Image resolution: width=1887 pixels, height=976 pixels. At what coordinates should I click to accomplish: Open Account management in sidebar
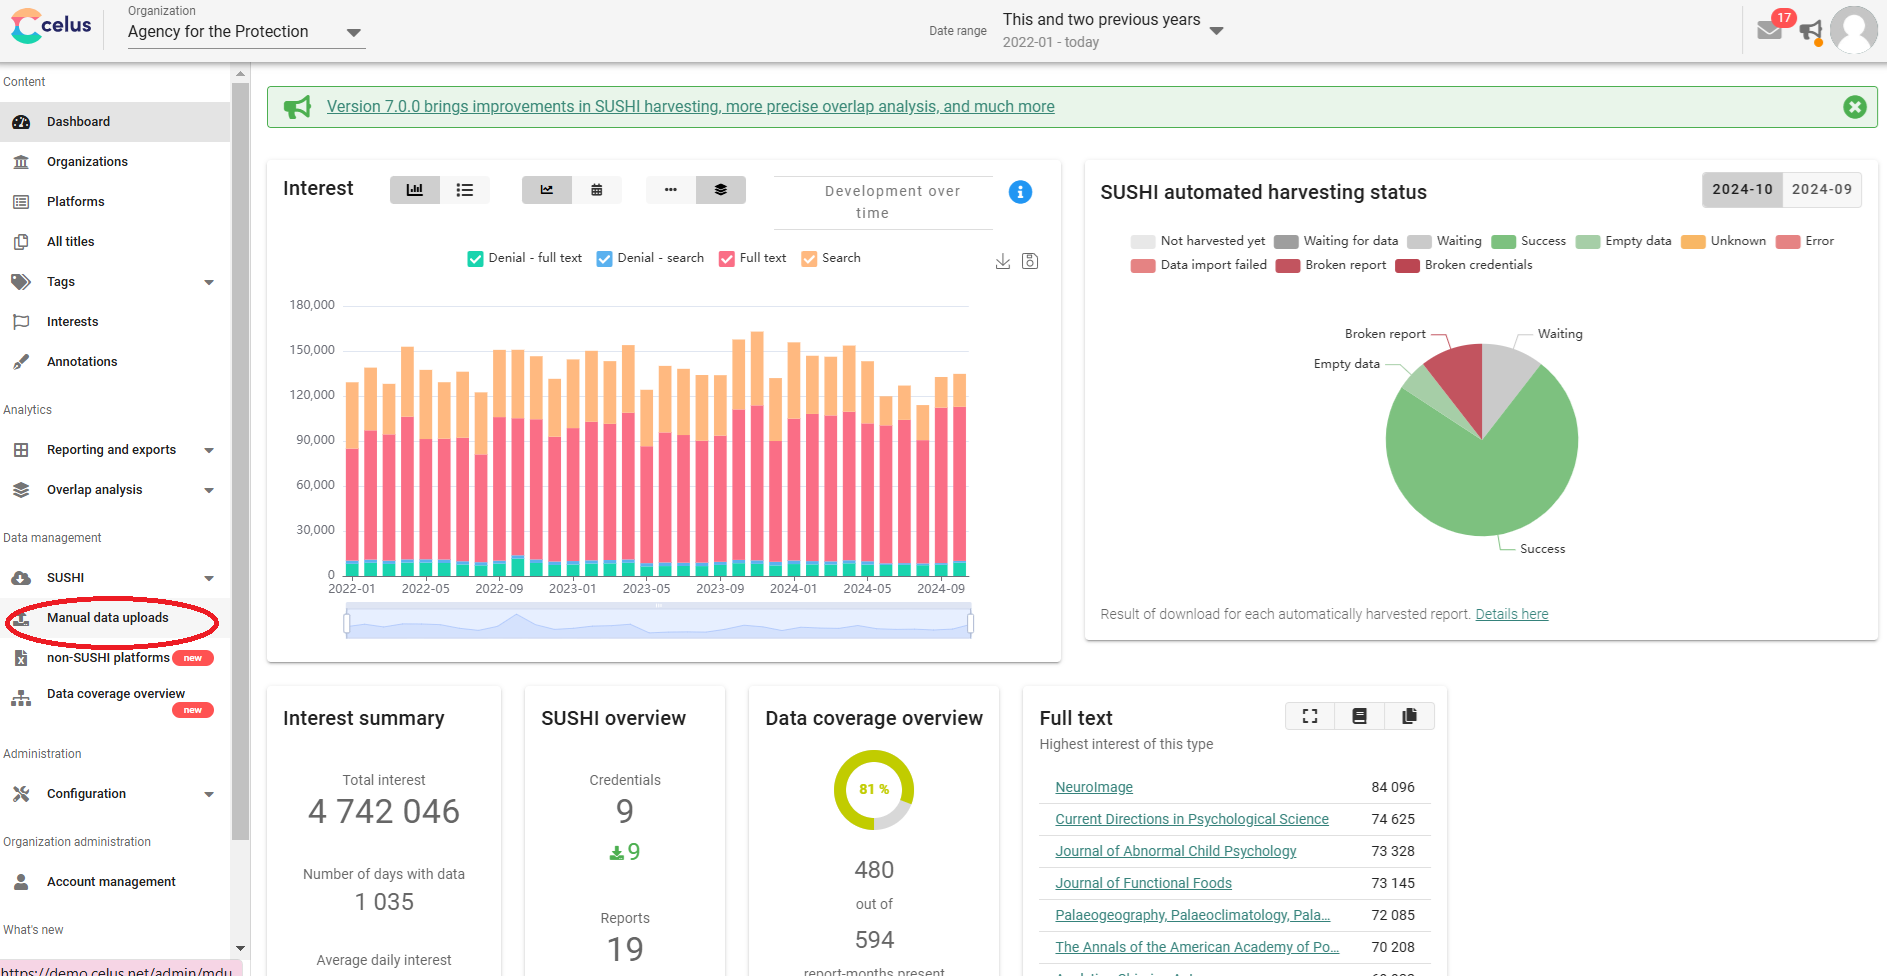tap(115, 882)
